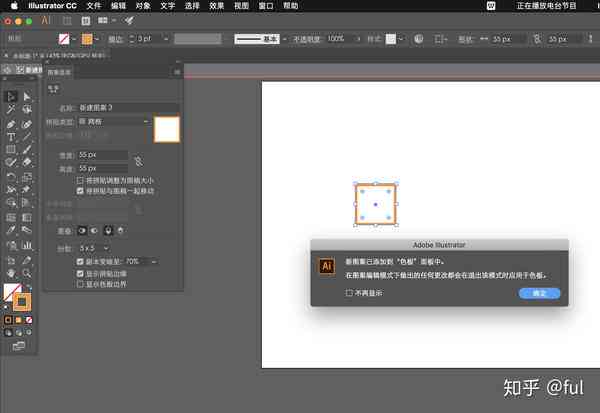Select the Symbol Sprayer tool

[11, 245]
